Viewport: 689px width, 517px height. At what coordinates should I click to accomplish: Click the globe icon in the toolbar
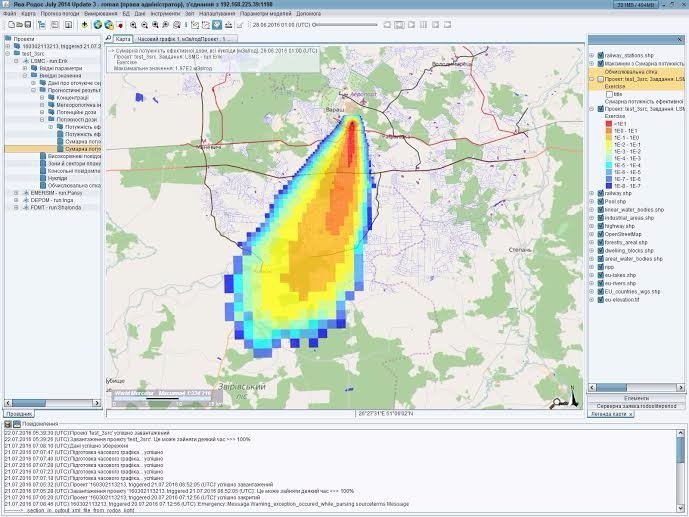pyautogui.click(x=97, y=24)
